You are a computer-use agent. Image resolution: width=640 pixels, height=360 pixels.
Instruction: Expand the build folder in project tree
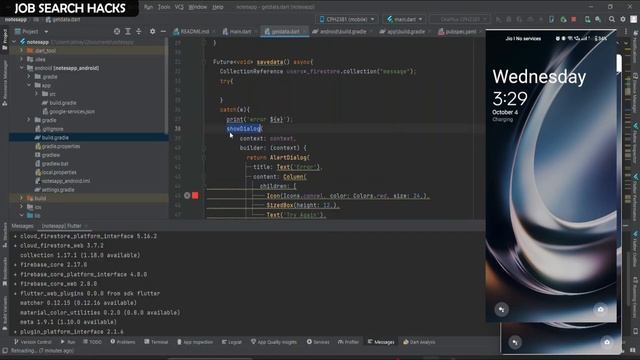coord(22,198)
